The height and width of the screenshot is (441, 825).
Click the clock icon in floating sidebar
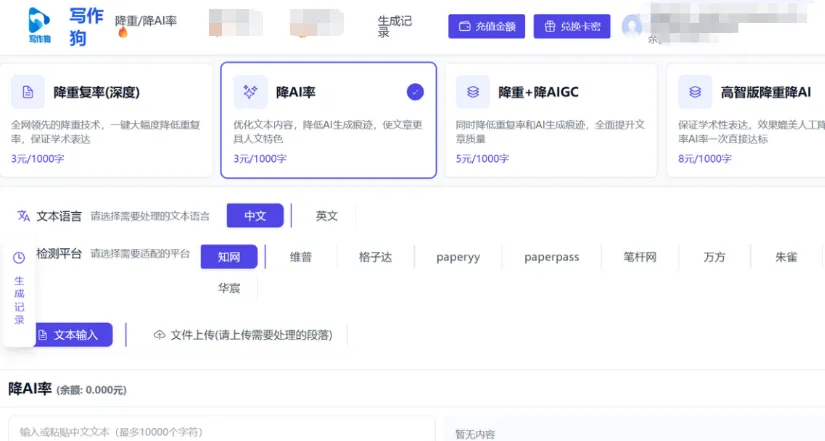[x=19, y=258]
